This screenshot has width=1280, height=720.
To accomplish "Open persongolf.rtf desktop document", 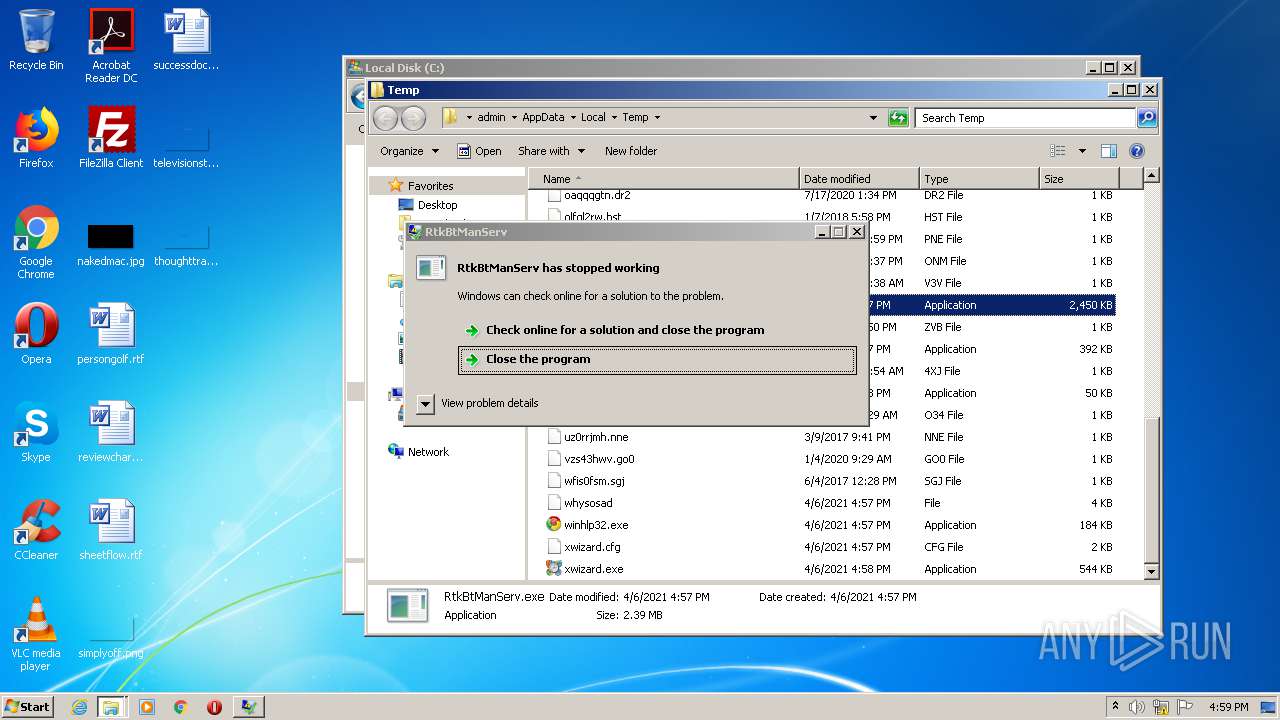I will [111, 333].
